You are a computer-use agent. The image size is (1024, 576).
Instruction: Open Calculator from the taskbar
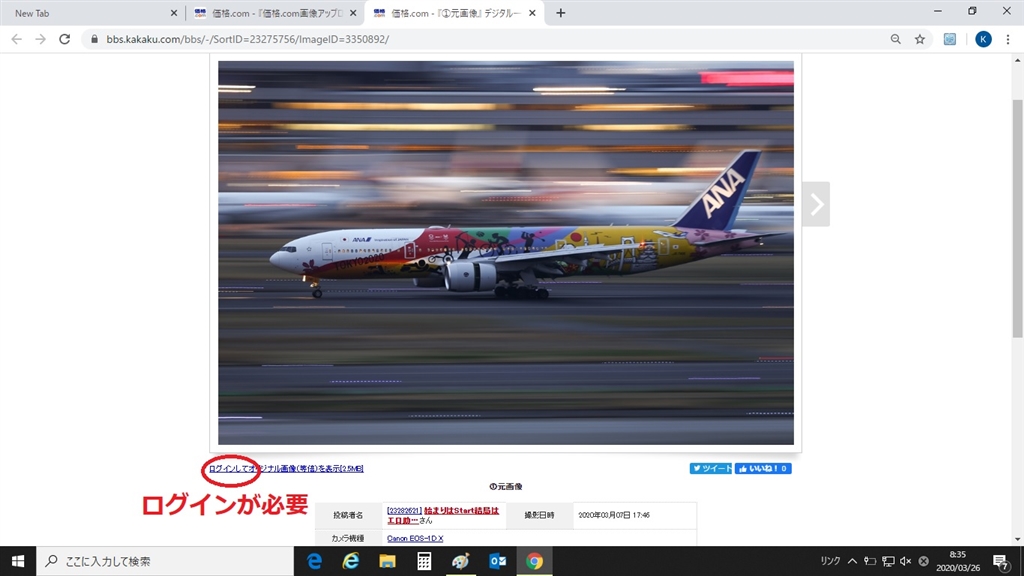(x=424, y=561)
